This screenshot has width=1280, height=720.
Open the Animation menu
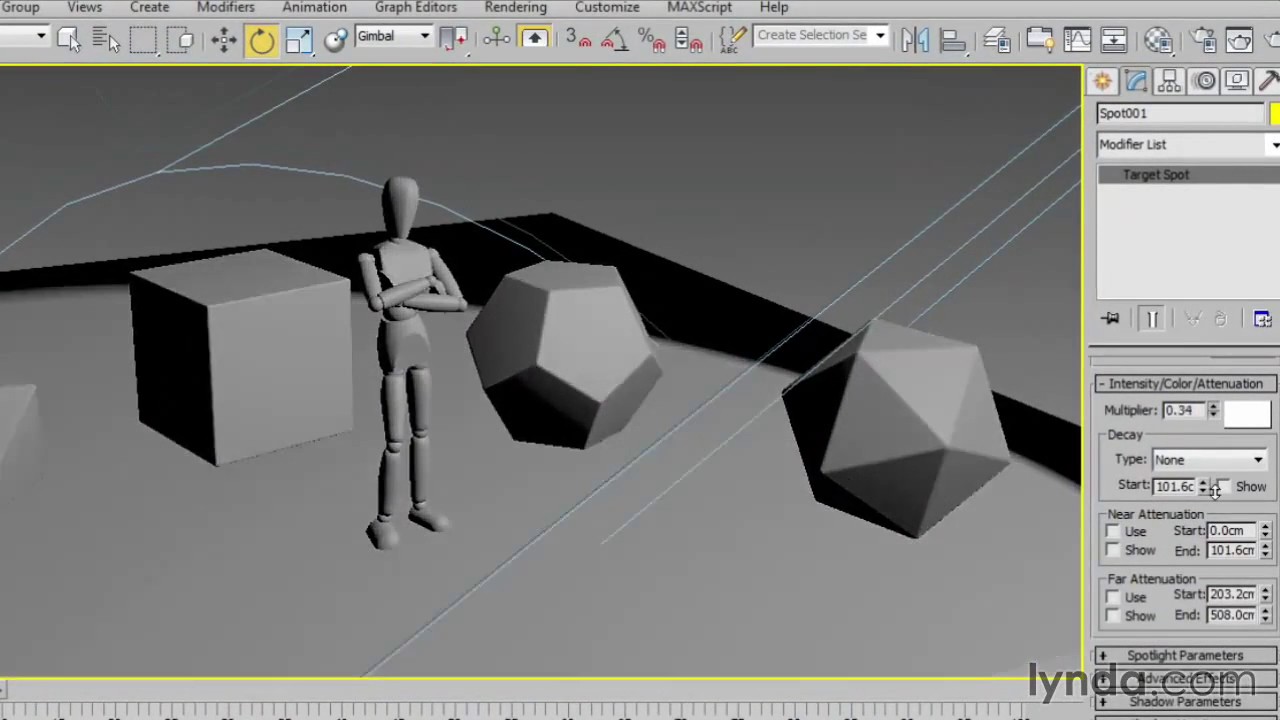[314, 7]
